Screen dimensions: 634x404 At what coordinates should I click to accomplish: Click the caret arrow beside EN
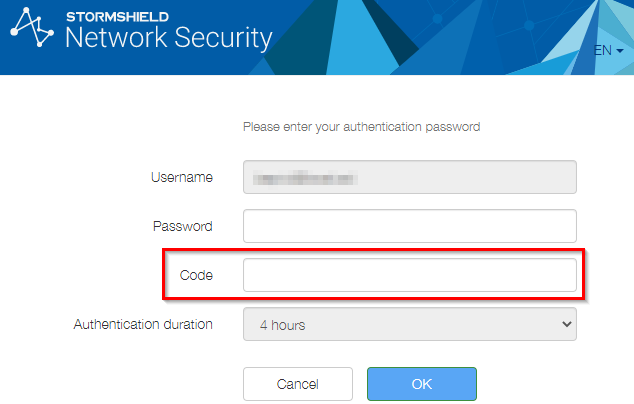click(x=621, y=51)
